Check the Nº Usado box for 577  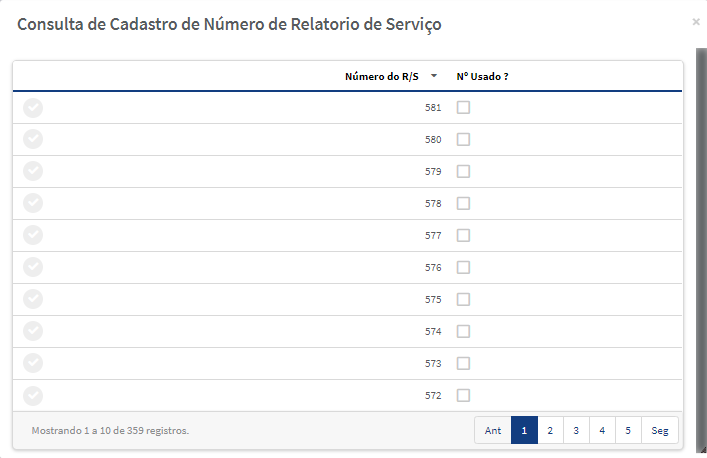click(x=463, y=235)
